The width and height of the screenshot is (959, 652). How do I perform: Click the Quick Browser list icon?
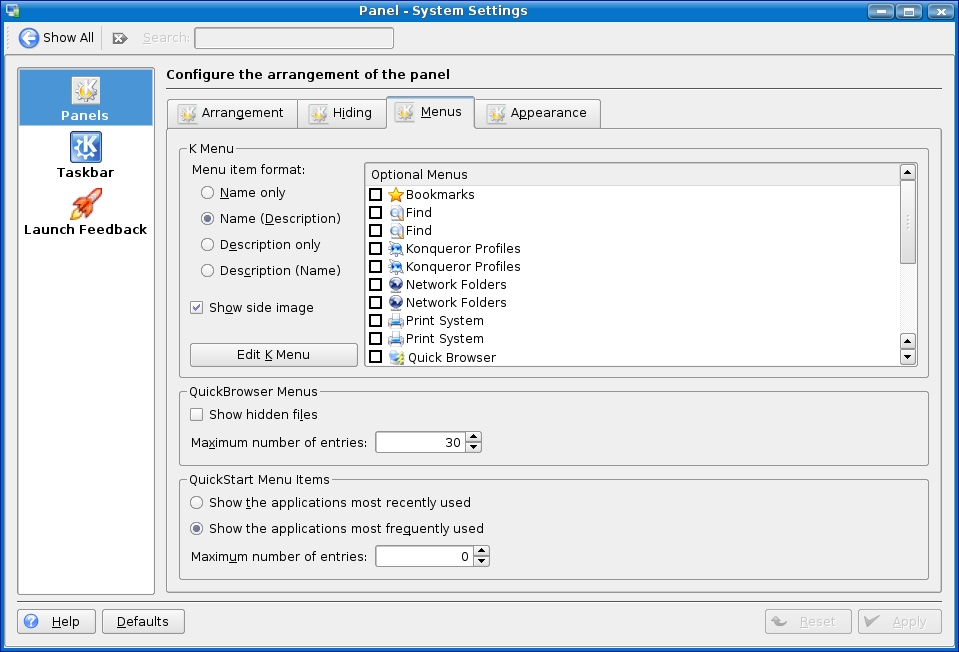(x=396, y=357)
